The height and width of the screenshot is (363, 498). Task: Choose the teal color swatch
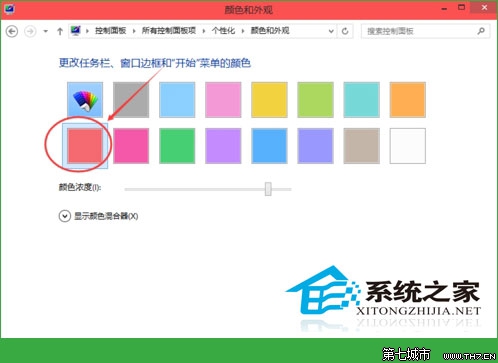pyautogui.click(x=361, y=100)
